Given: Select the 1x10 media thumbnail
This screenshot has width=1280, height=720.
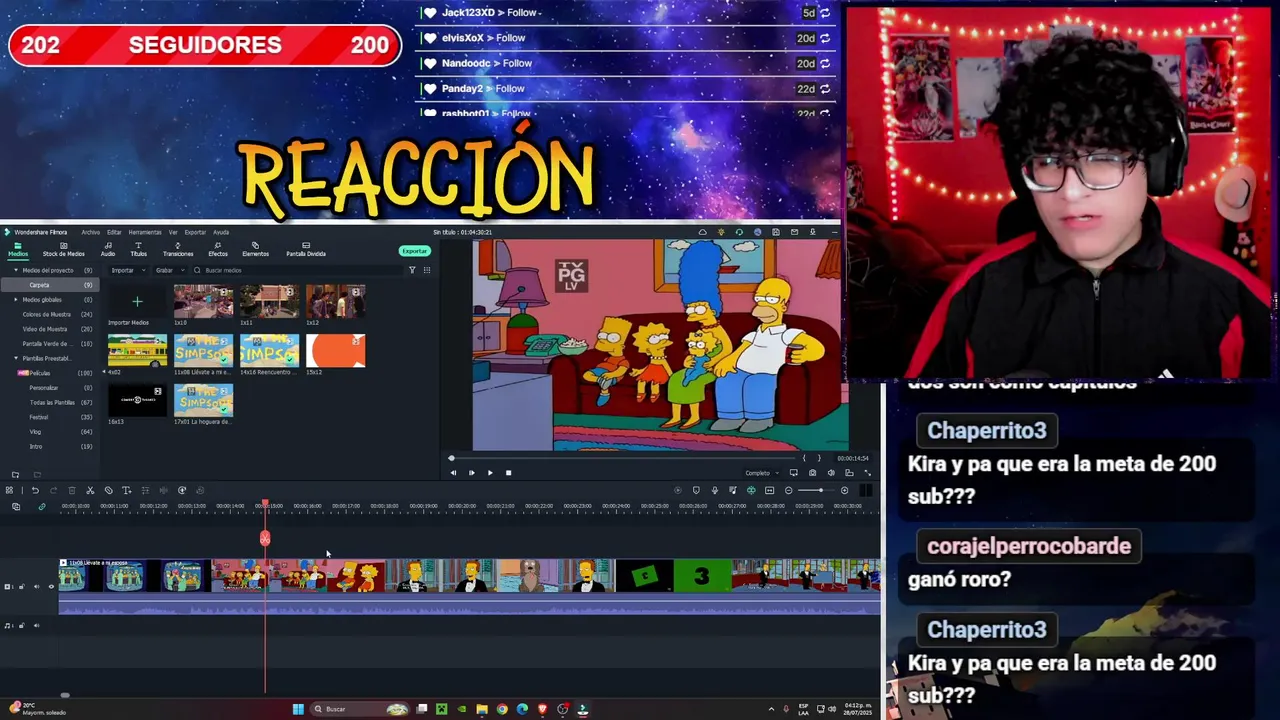Looking at the screenshot, I should click(x=203, y=302).
